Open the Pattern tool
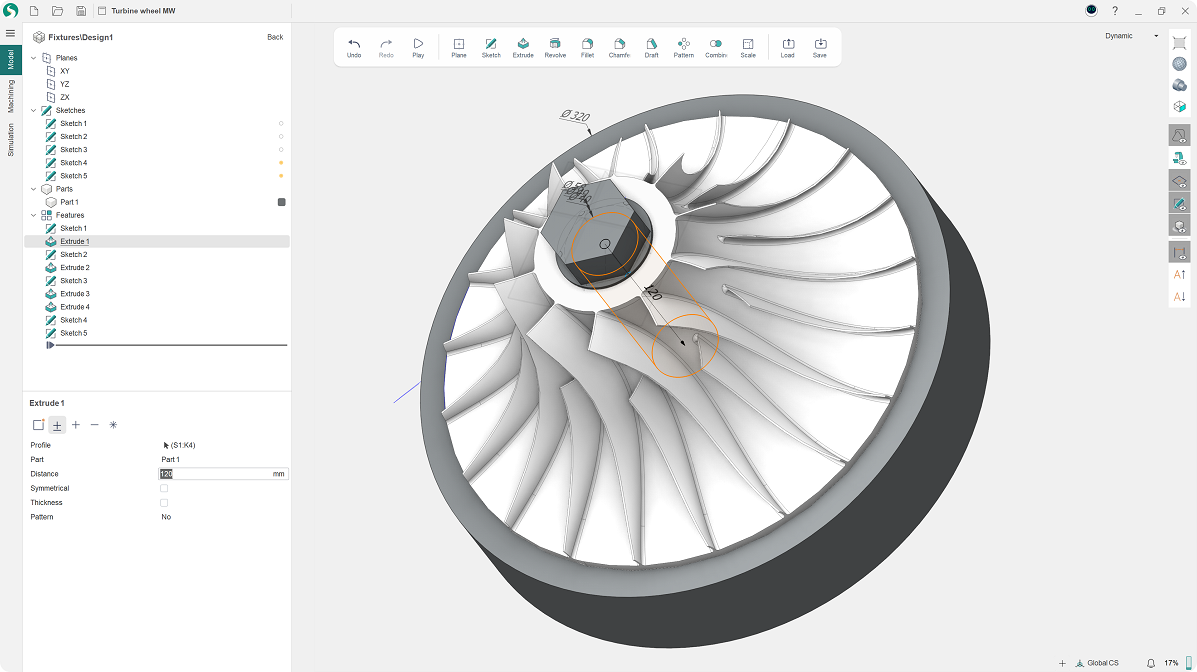The image size is (1197, 672). click(683, 48)
